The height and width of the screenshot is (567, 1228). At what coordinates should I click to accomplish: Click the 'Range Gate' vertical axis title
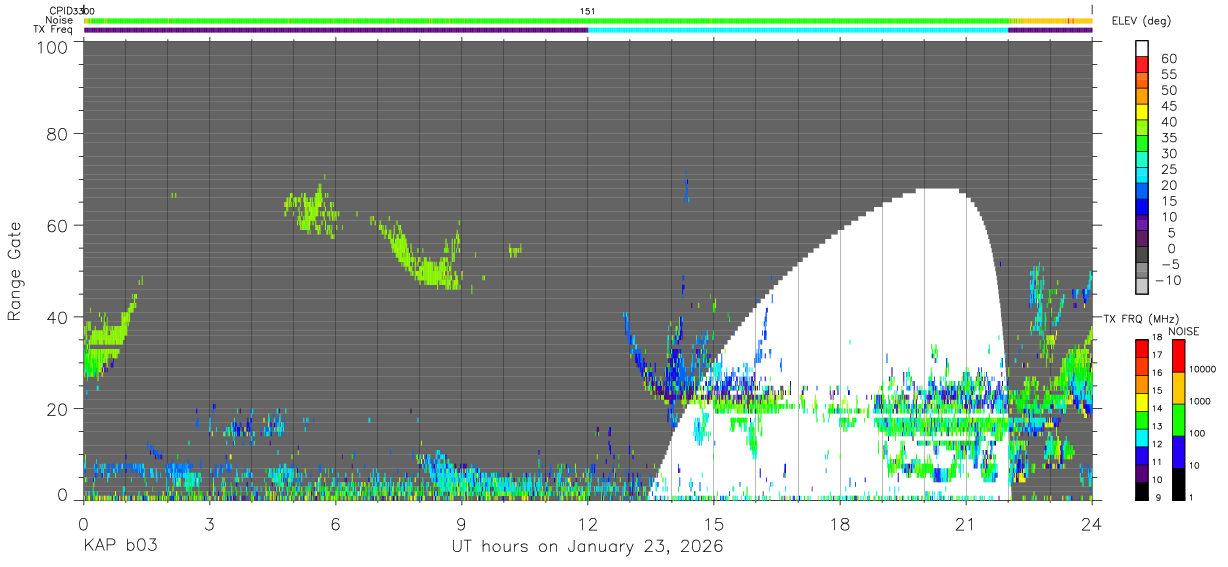15,272
